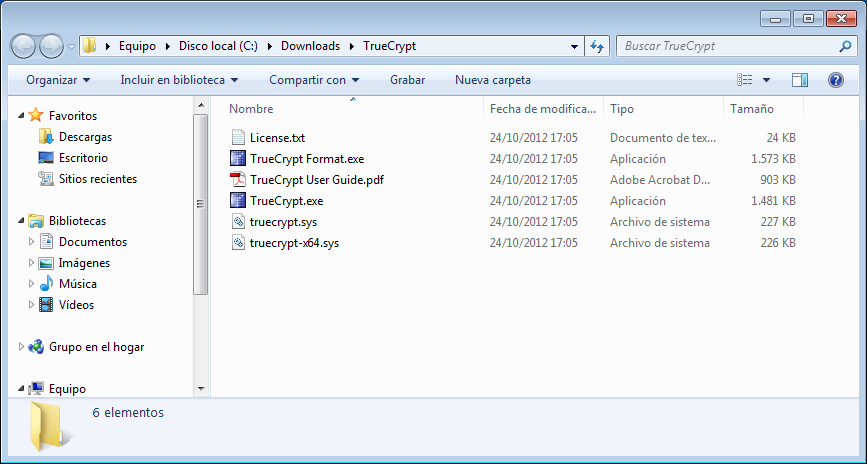Viewport: 867px width, 464px height.
Task: Open the Incluir en biblioteca menu
Action: pyautogui.click(x=179, y=80)
